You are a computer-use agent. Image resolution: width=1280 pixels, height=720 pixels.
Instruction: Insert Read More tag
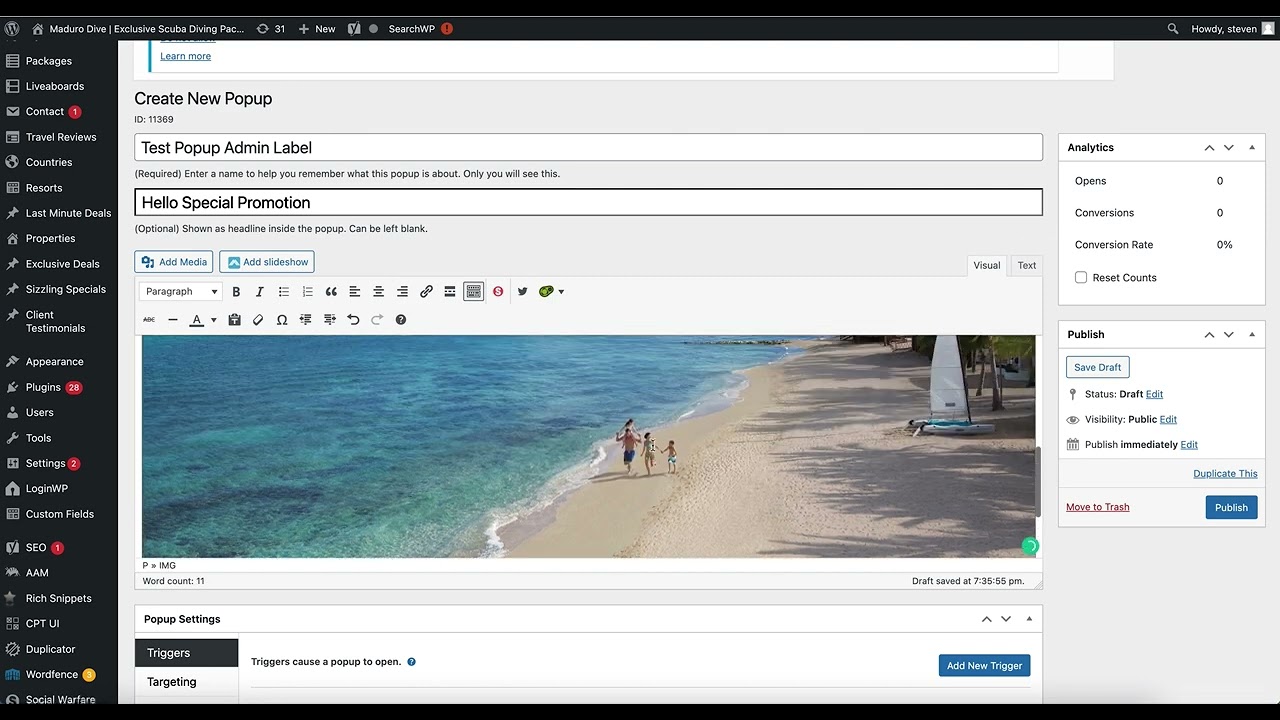450,292
